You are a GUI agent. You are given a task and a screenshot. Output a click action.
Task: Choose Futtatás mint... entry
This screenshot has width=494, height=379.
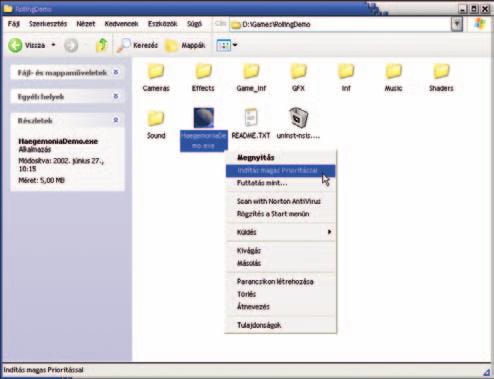point(280,183)
